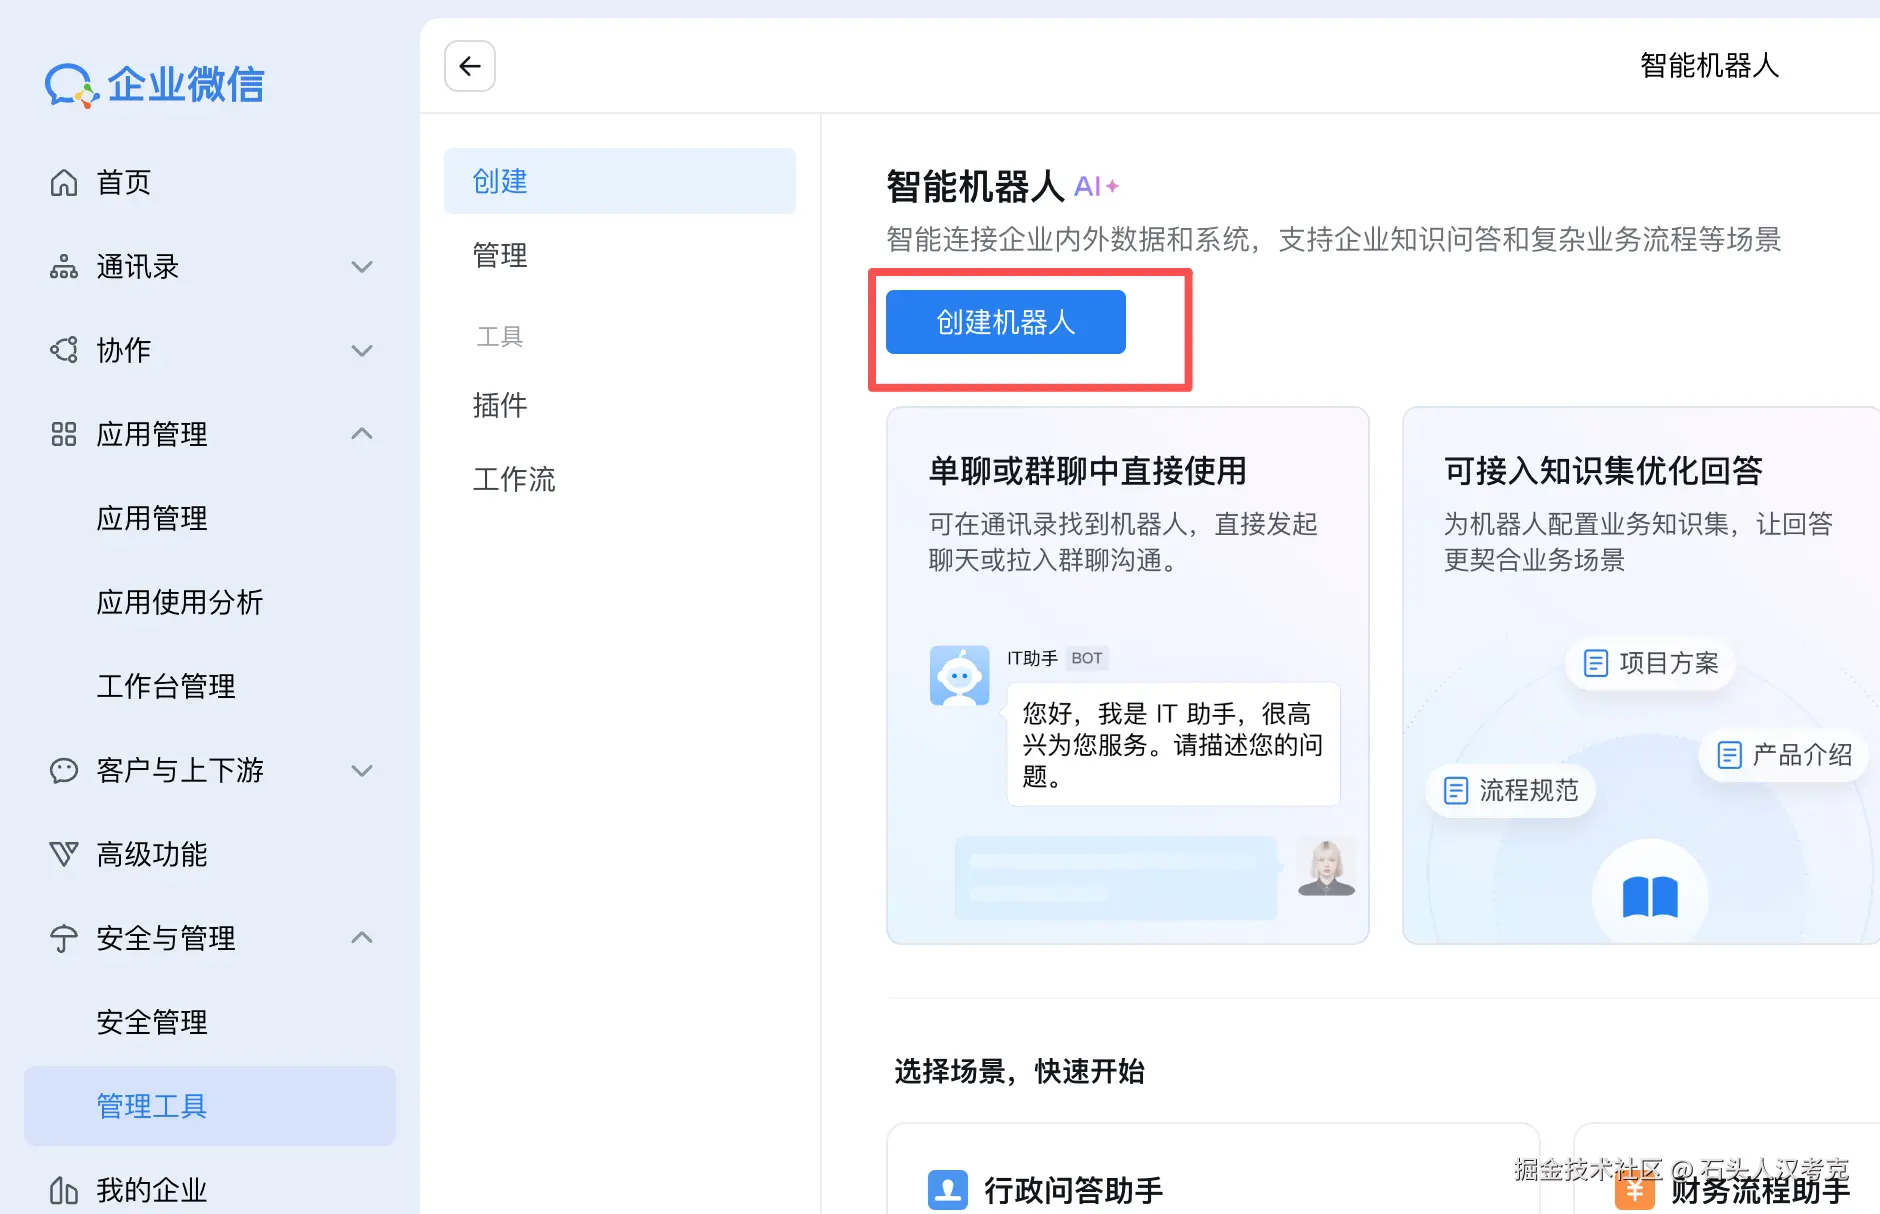Switch to the 管理 tab
Viewport: 1880px width, 1214px height.
point(620,255)
